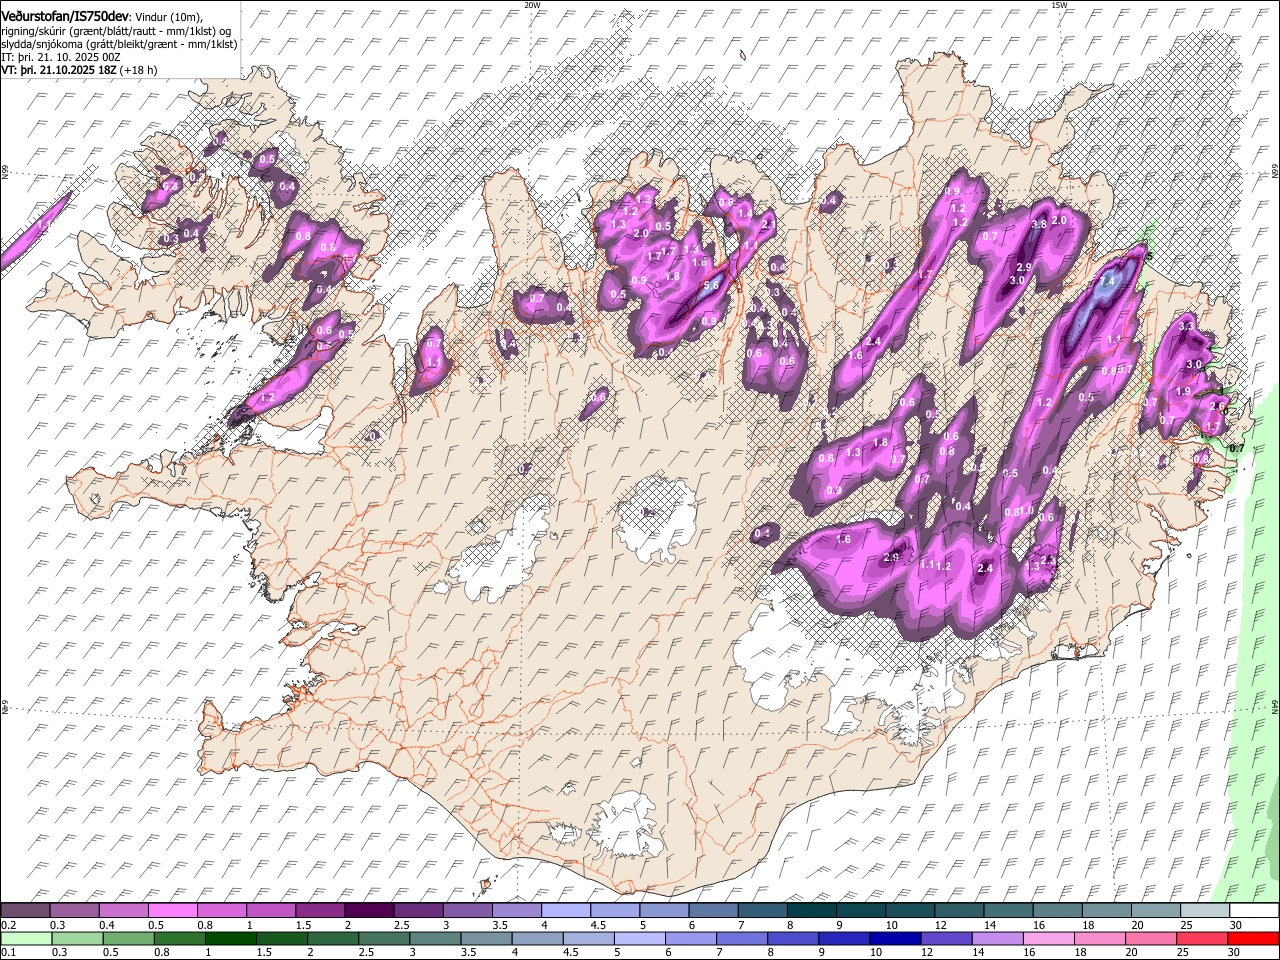
Task: Pick the upper legend swatch between 1 and 1.5
Action: (x=272, y=910)
